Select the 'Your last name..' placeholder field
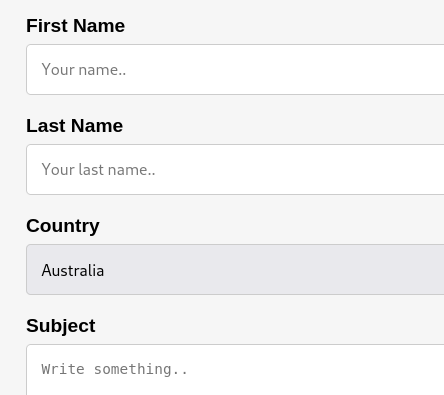 (235, 169)
